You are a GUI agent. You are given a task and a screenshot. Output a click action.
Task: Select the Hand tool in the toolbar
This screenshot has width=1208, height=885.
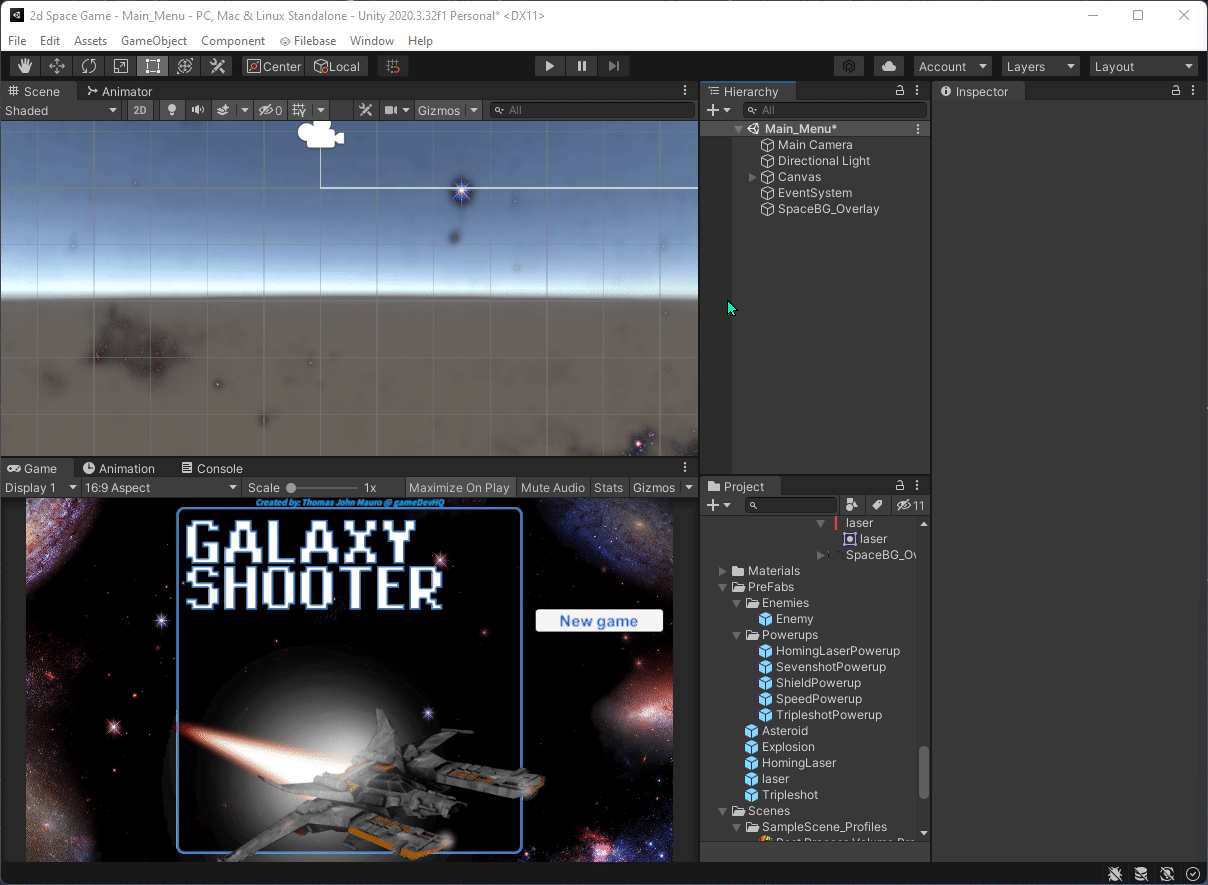point(24,66)
